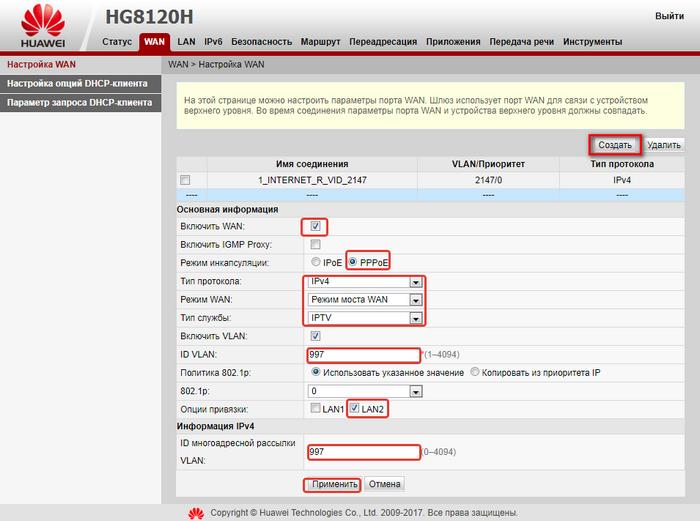
Task: Select the PPPoE encapsulation radio button
Action: pos(353,262)
